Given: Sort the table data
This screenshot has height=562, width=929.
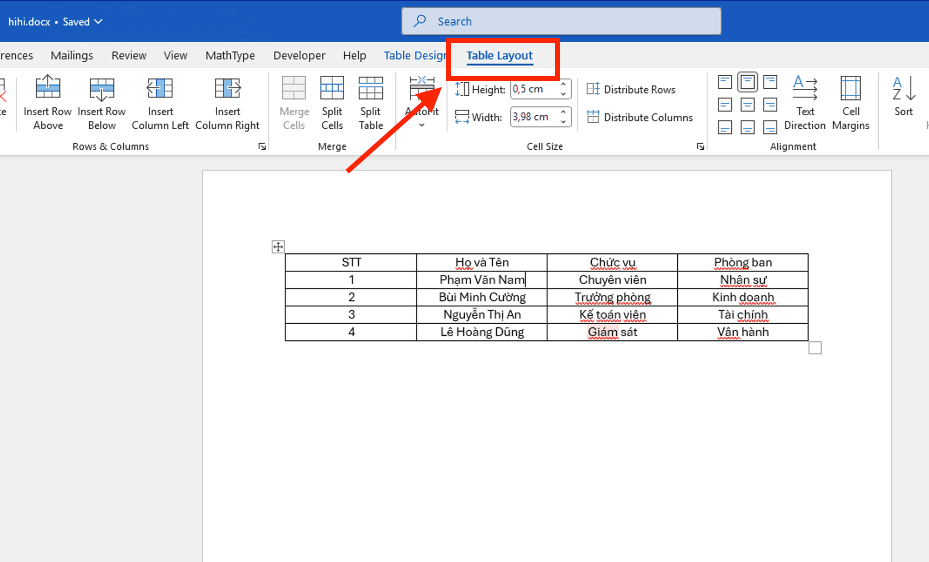Looking at the screenshot, I should click(x=904, y=96).
